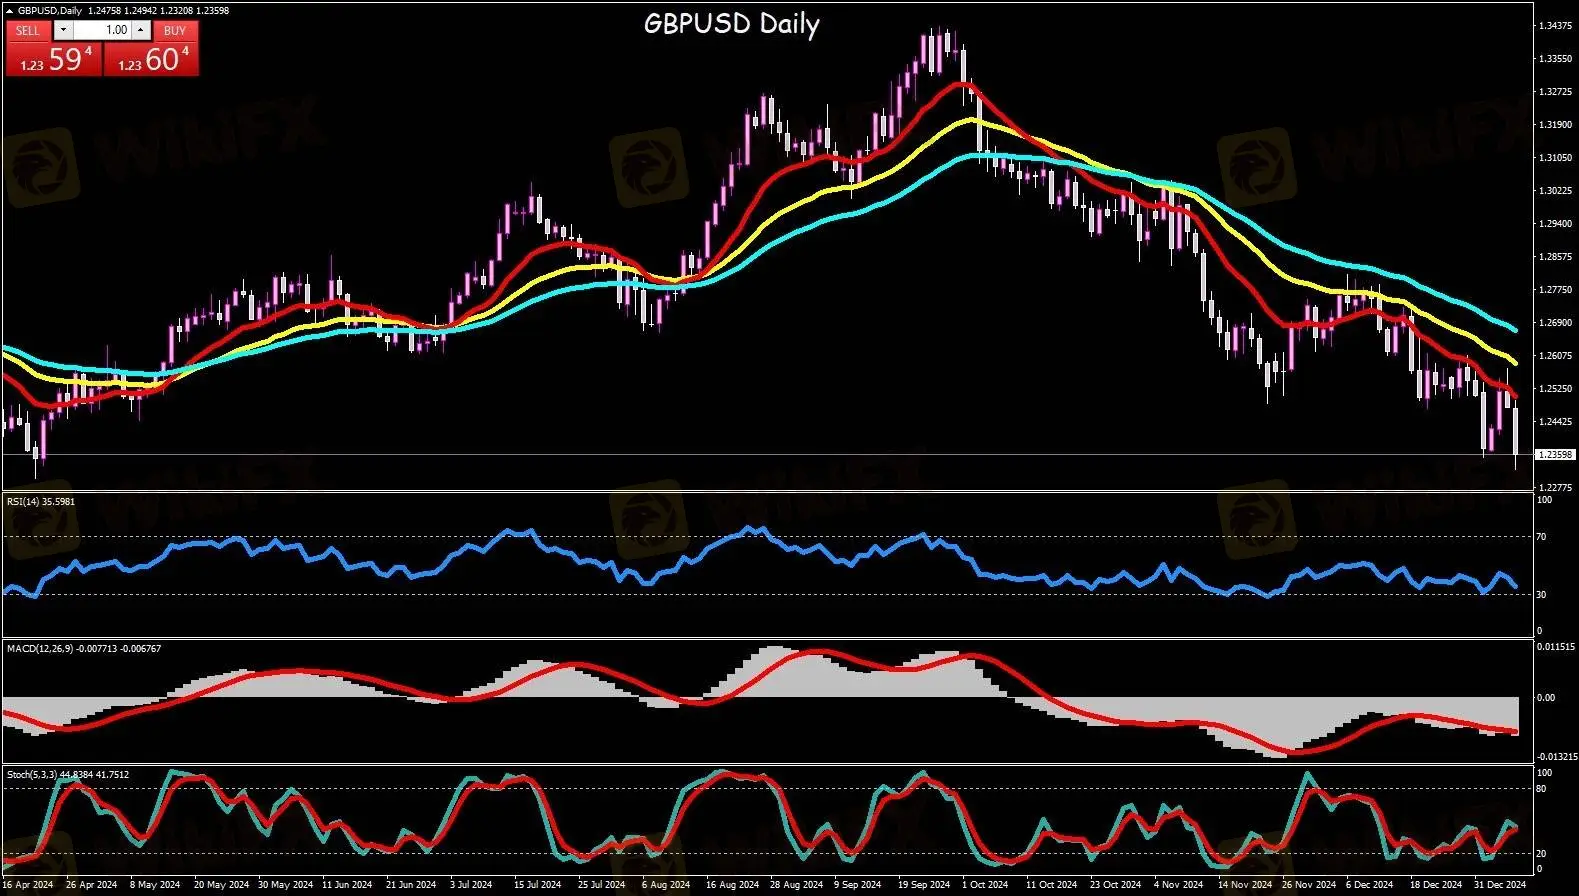Click the 8 May 2024 date label
The width and height of the screenshot is (1579, 896).
(155, 885)
